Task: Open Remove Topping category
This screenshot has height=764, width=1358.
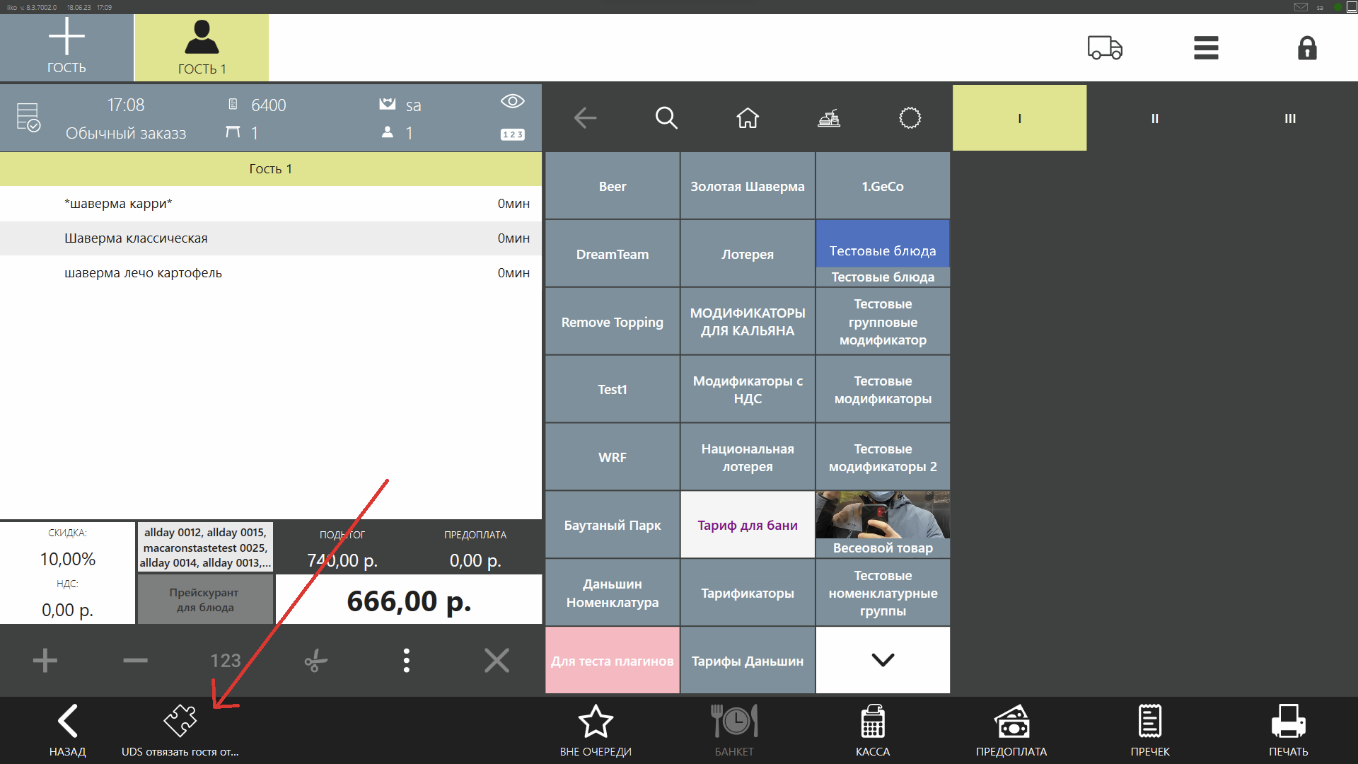Action: click(x=612, y=322)
